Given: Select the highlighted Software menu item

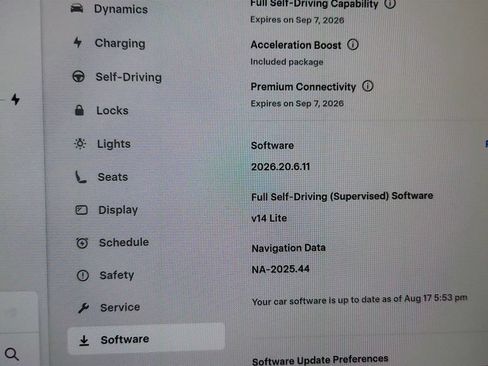Looking at the screenshot, I should [146, 339].
